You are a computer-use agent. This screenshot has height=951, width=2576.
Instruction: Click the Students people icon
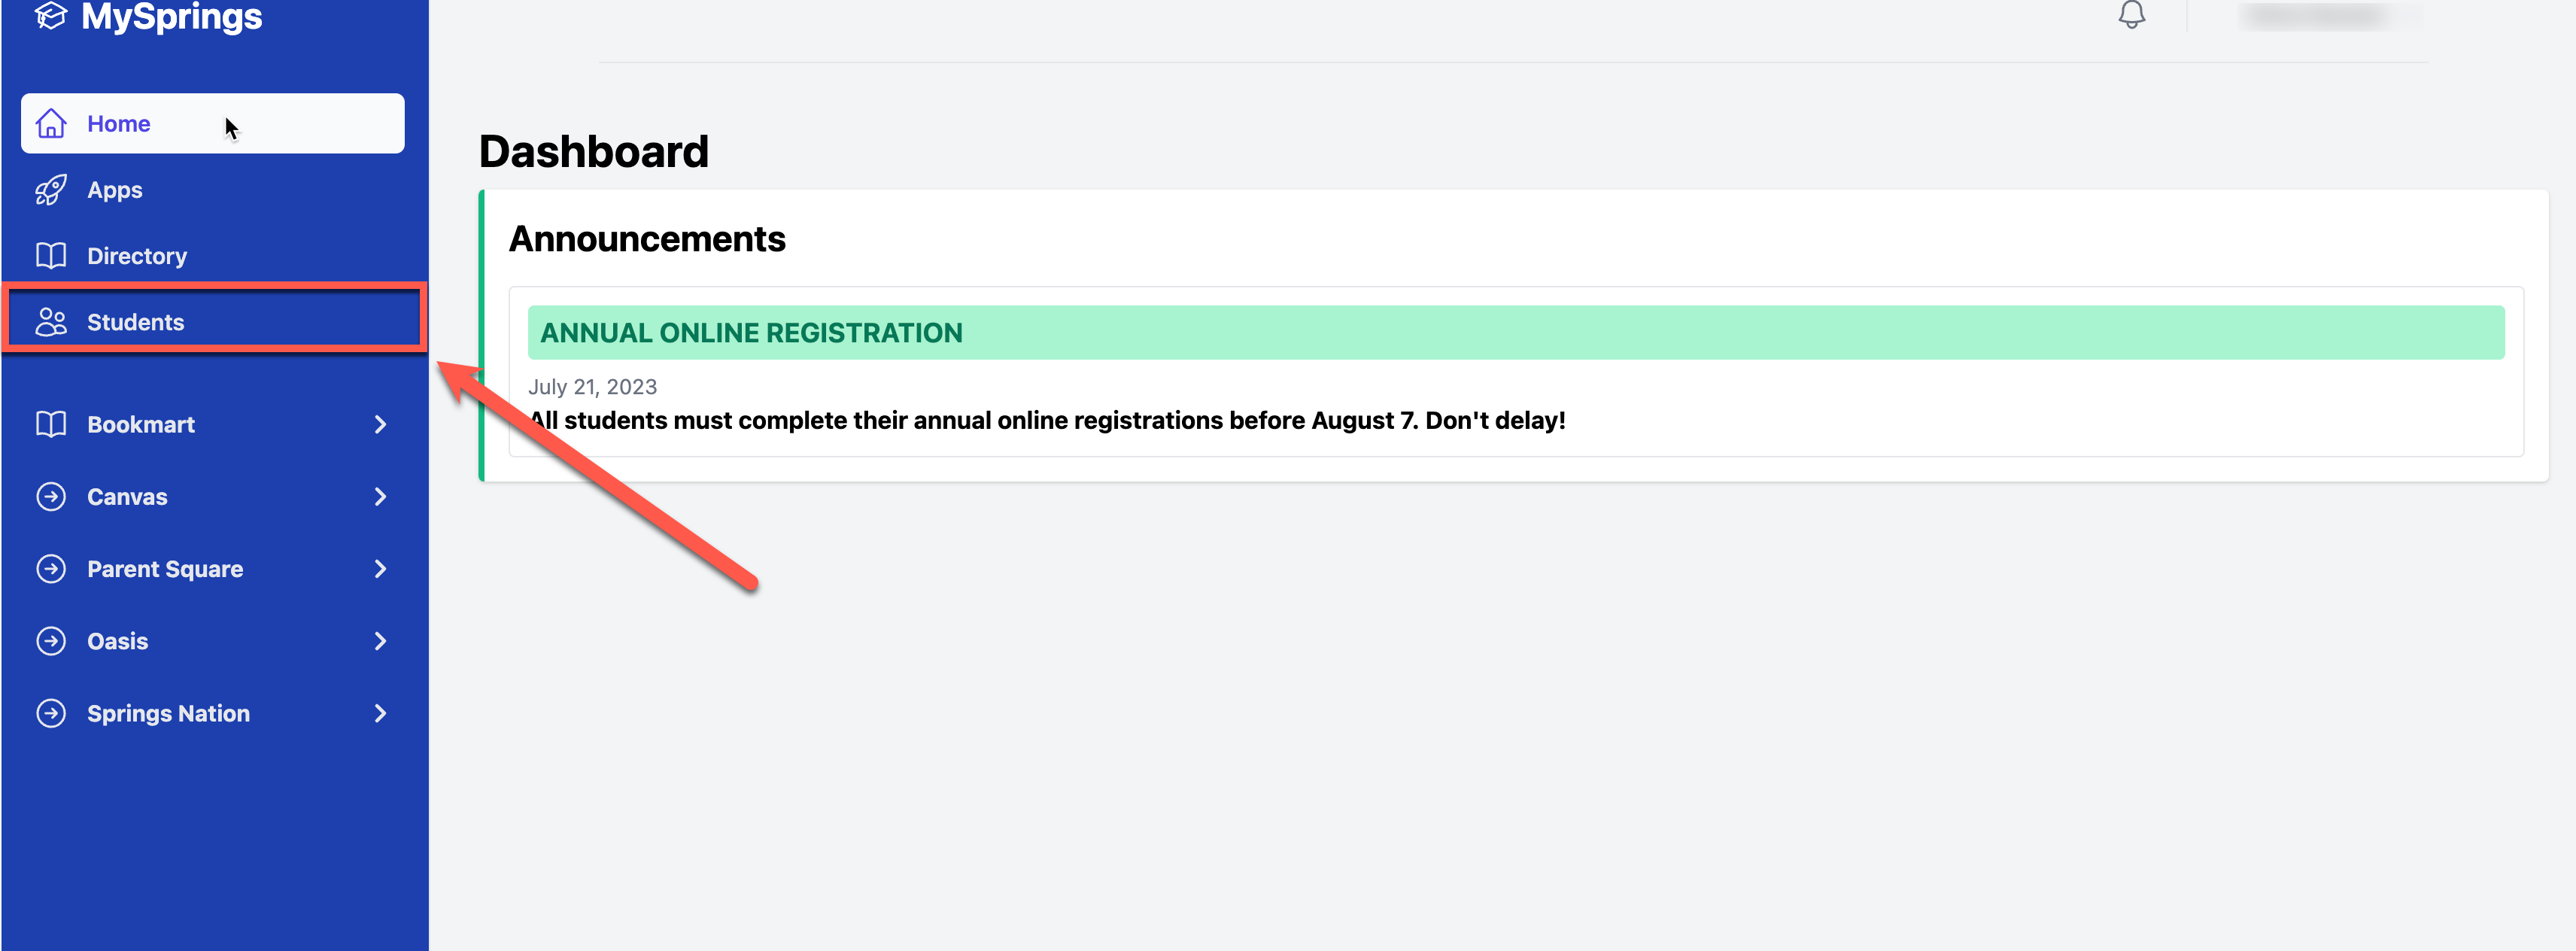(x=51, y=322)
